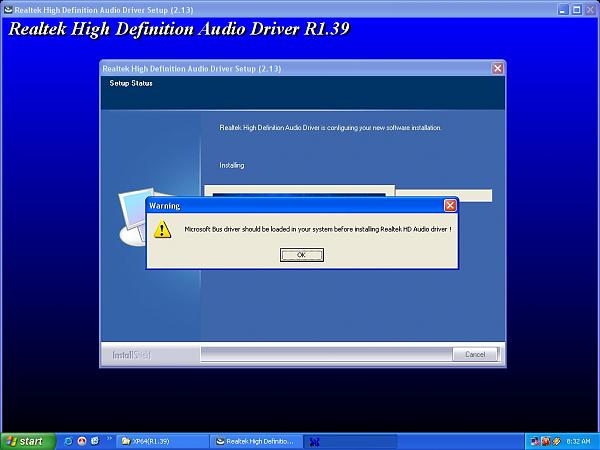
Task: Click the red round Quick Launch icon
Action: 82,441
